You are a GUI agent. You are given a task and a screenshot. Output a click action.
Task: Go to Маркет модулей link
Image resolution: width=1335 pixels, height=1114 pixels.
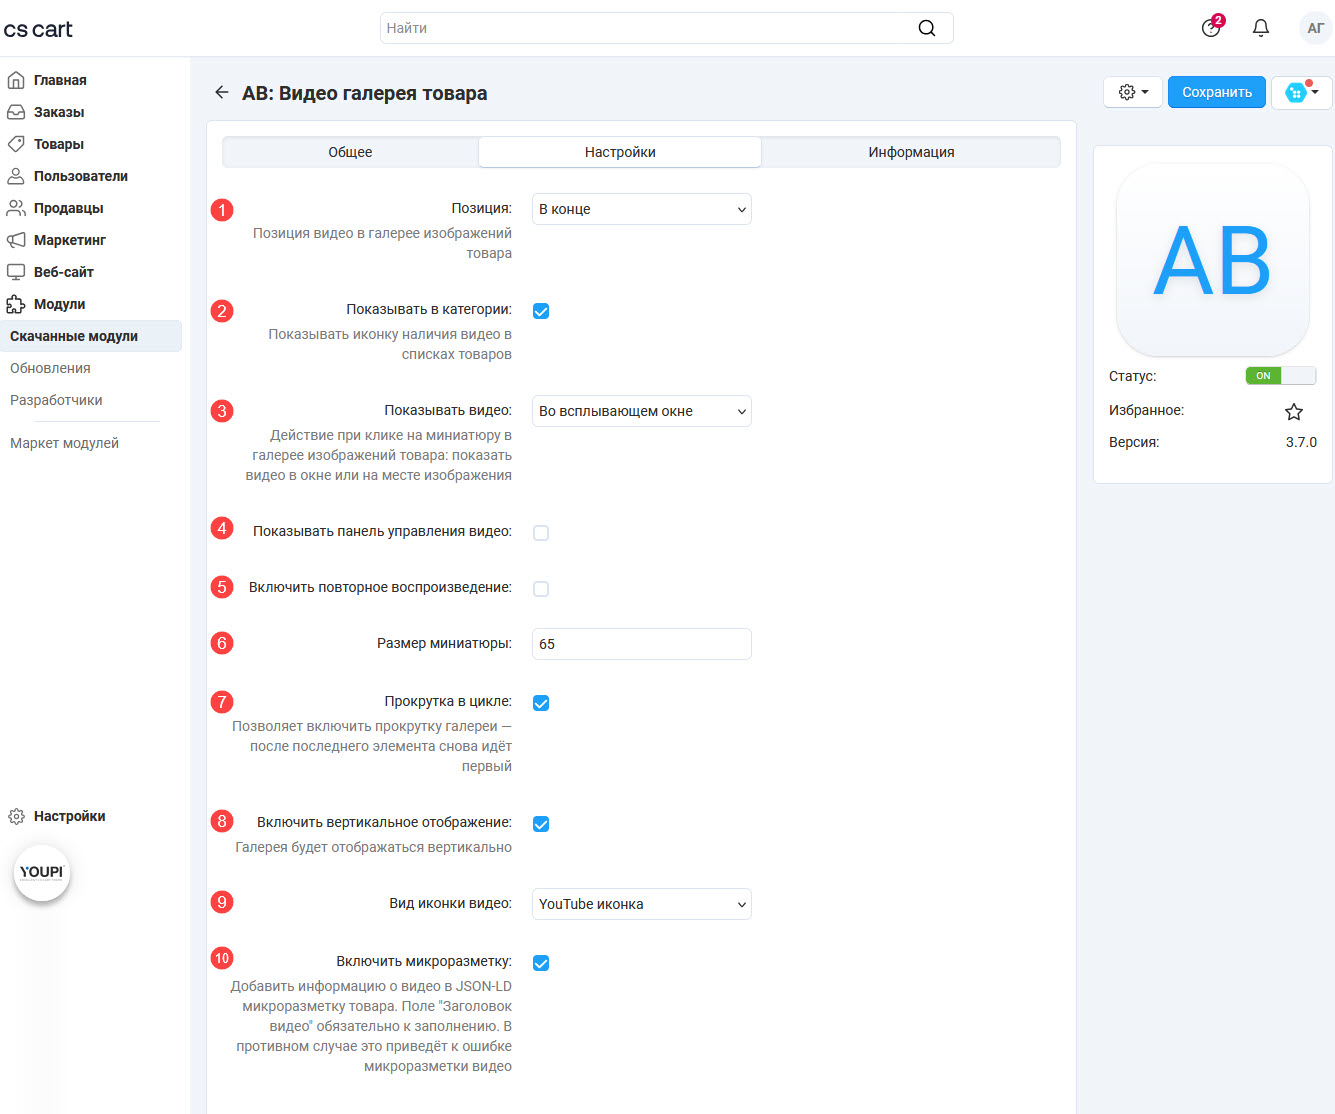coord(64,443)
